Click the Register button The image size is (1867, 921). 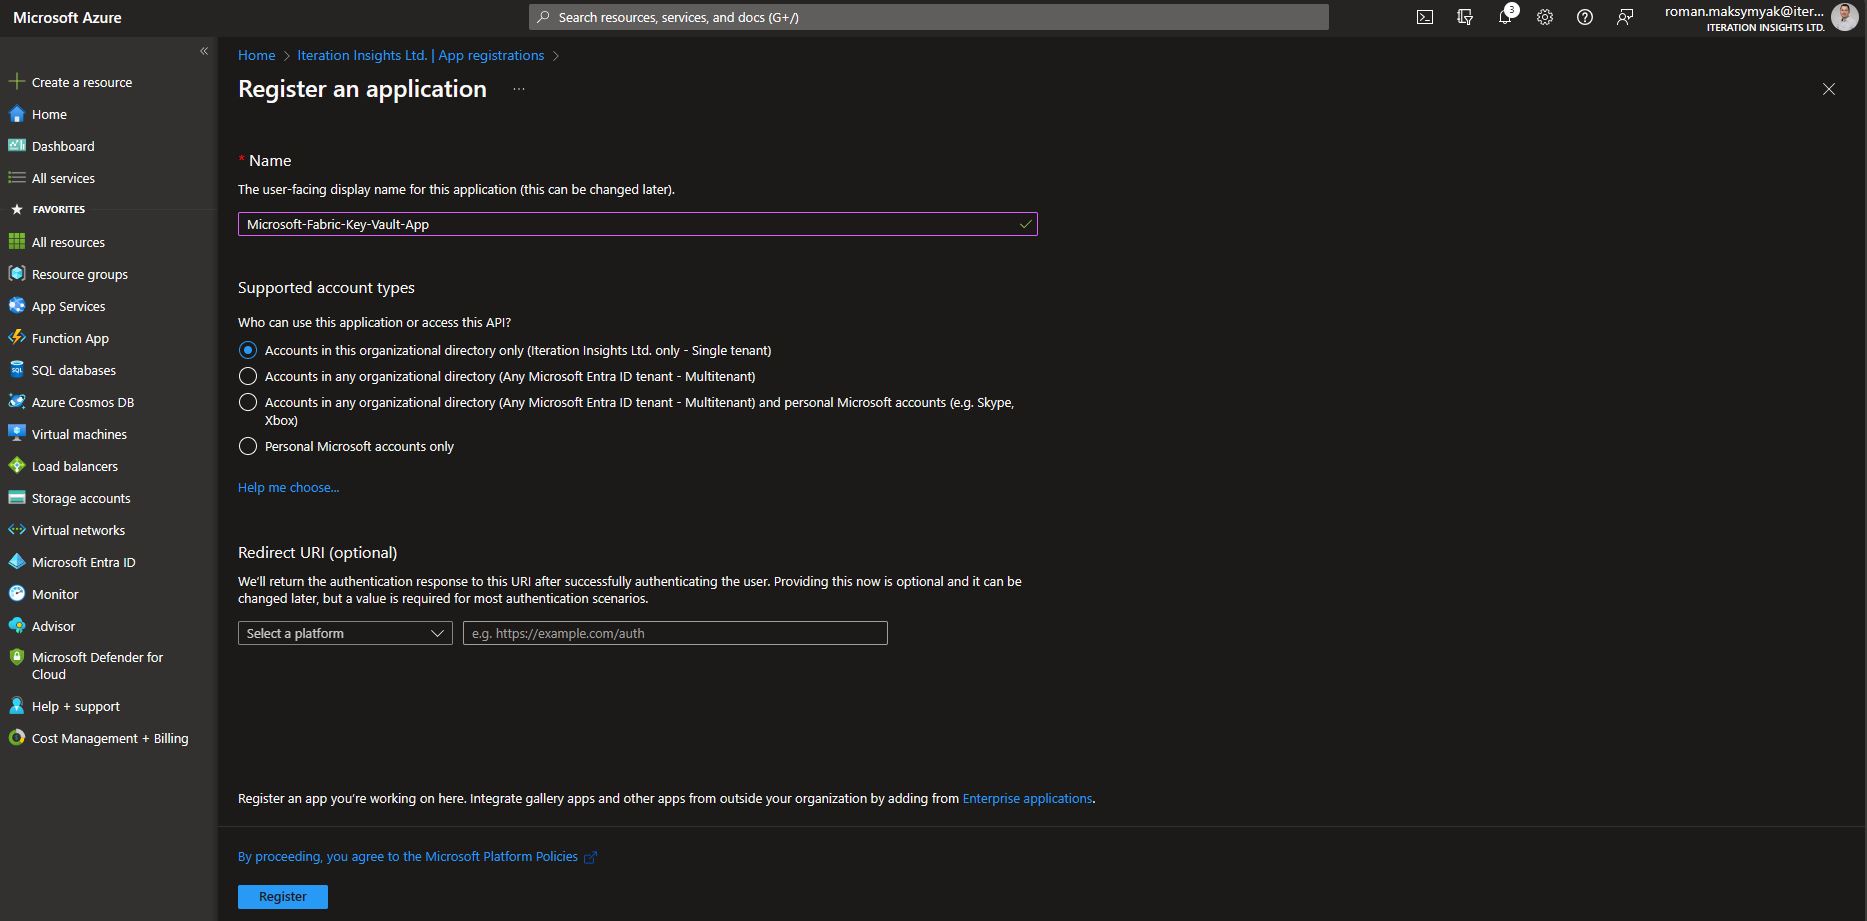(x=282, y=896)
